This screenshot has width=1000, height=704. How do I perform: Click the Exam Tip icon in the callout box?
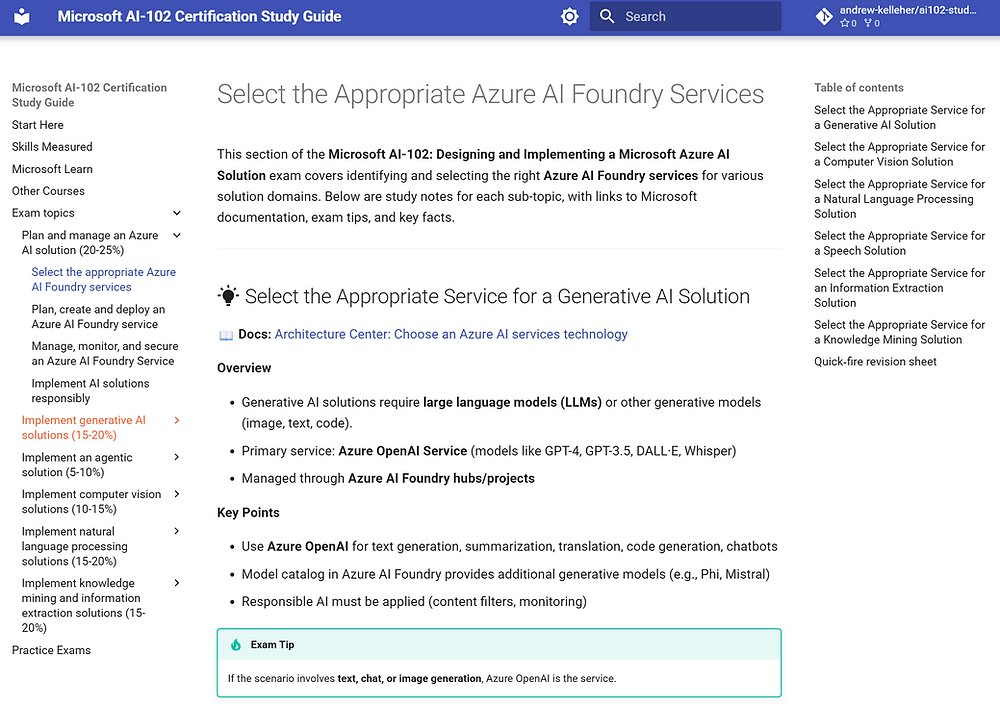pyautogui.click(x=238, y=643)
